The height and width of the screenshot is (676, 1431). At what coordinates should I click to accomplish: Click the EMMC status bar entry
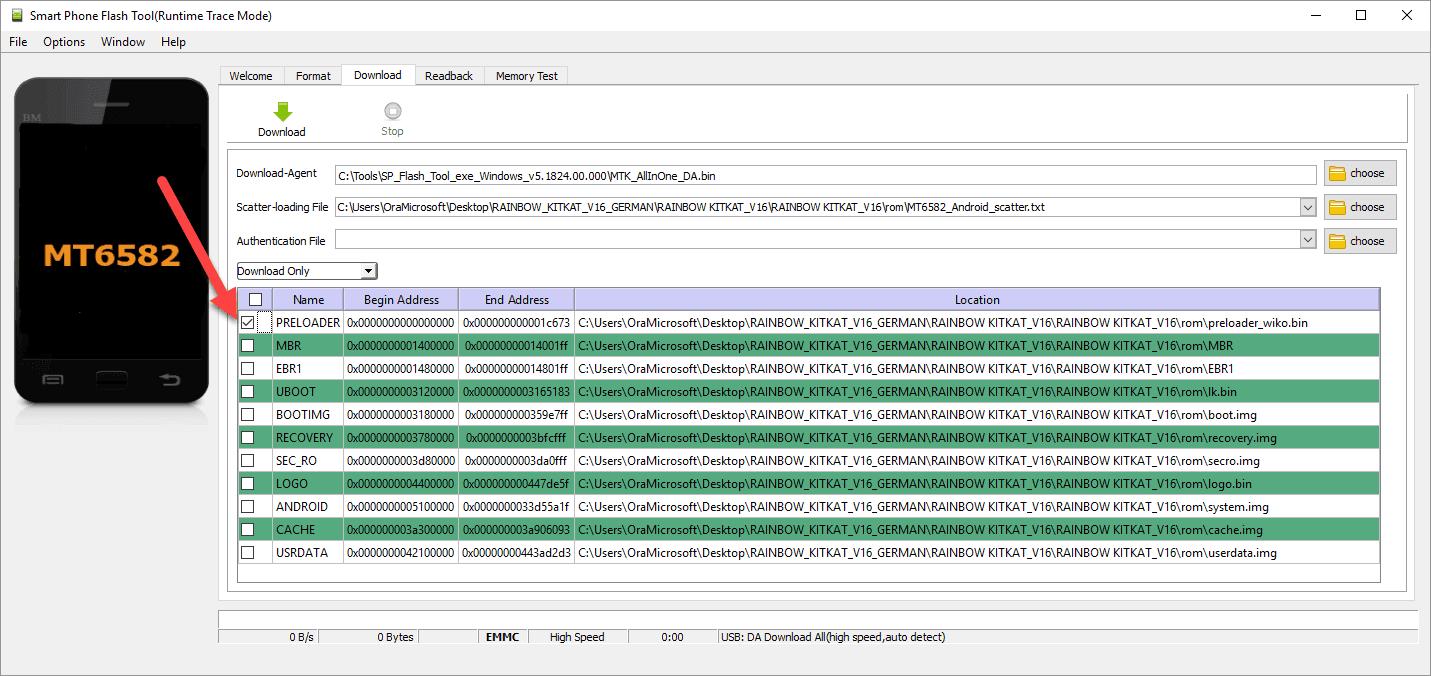(502, 637)
